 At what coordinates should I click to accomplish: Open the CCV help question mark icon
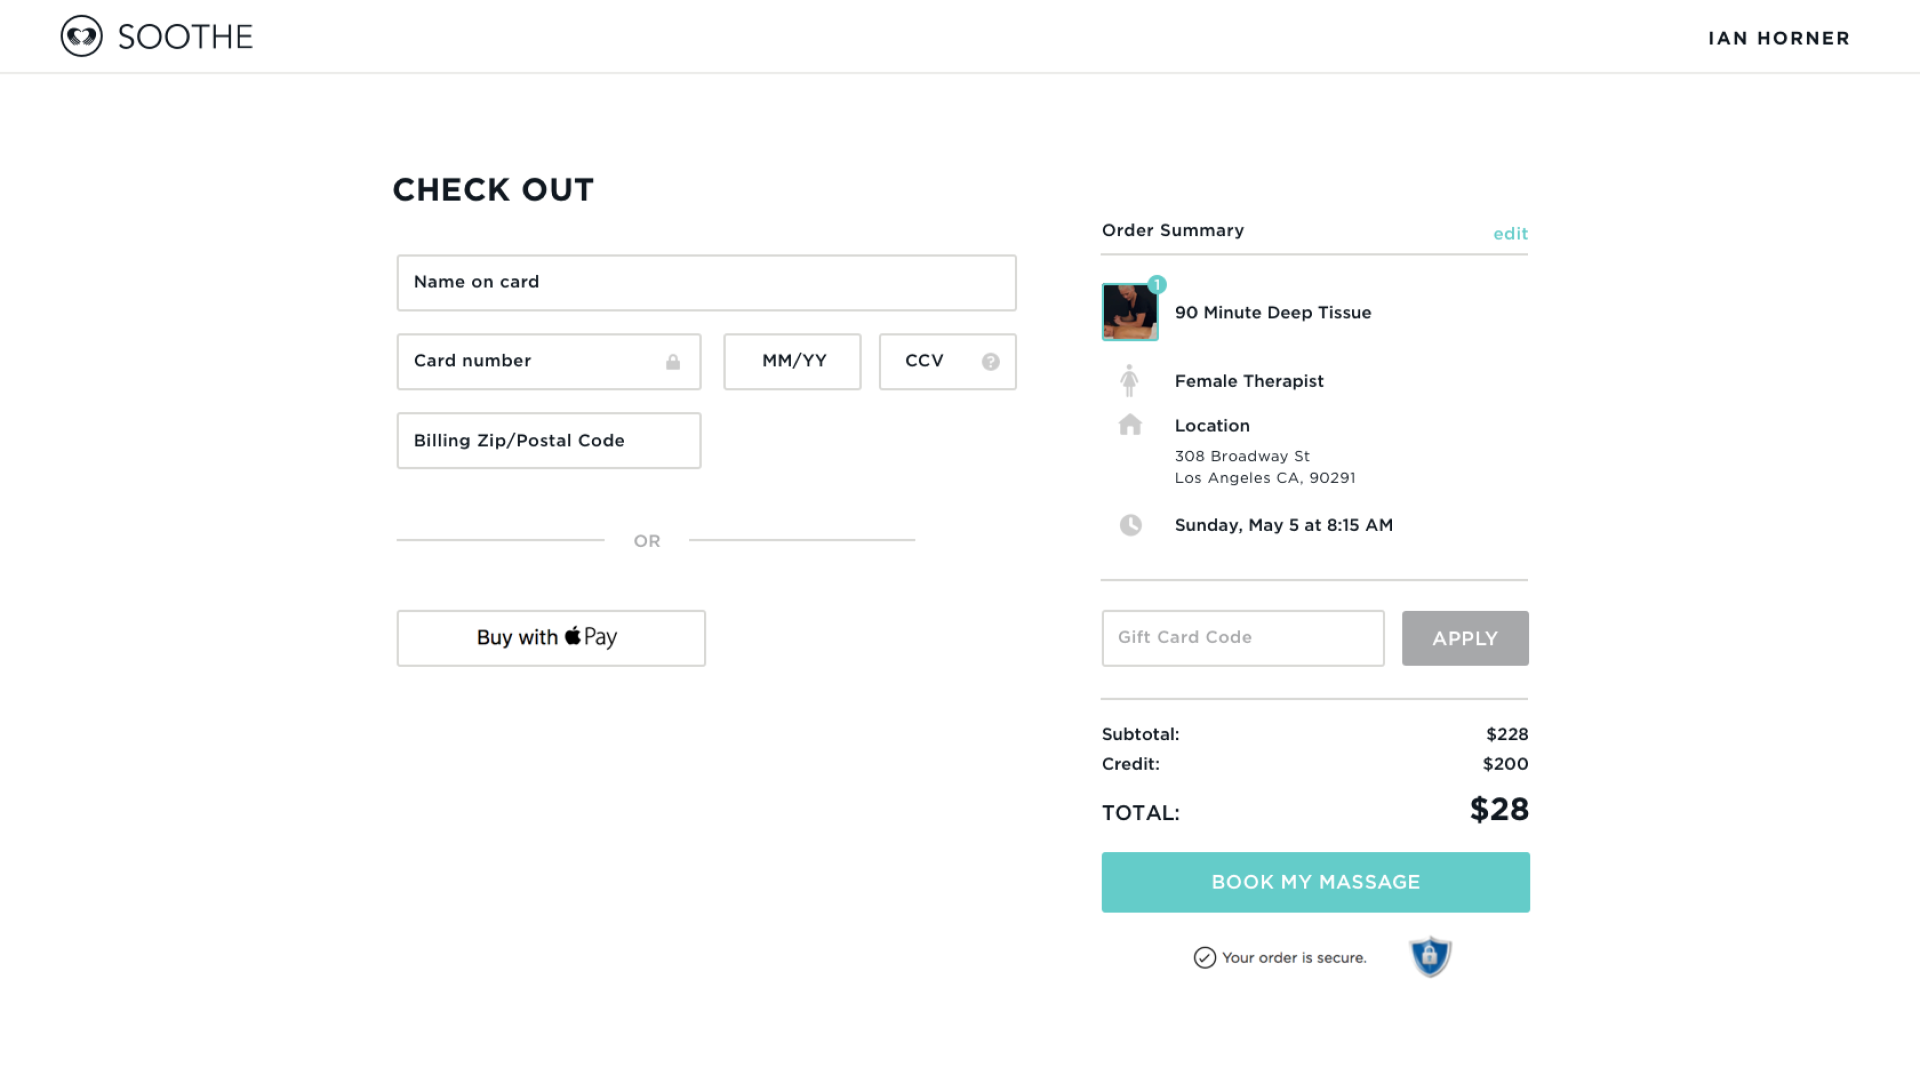[x=990, y=362]
